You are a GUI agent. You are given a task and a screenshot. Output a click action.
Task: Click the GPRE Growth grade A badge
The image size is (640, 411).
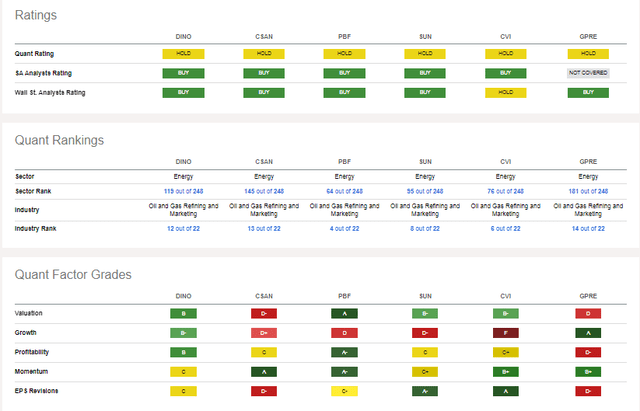pyautogui.click(x=588, y=333)
